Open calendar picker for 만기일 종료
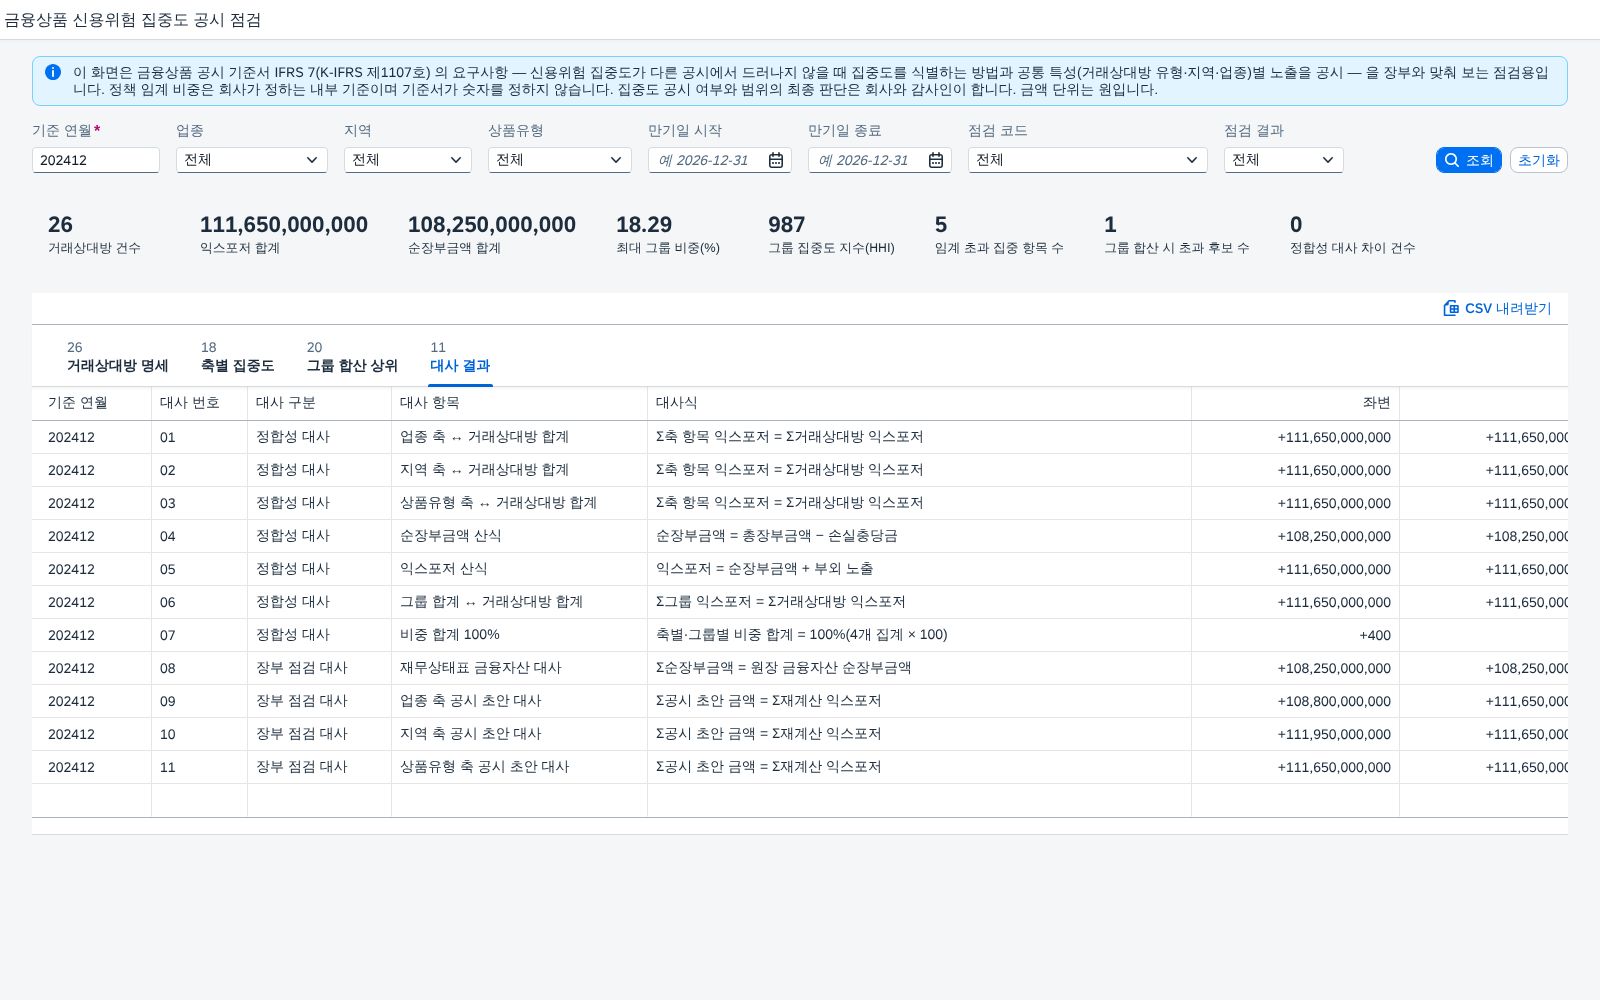Screen dimensions: 1600x1000 click(x=936, y=160)
